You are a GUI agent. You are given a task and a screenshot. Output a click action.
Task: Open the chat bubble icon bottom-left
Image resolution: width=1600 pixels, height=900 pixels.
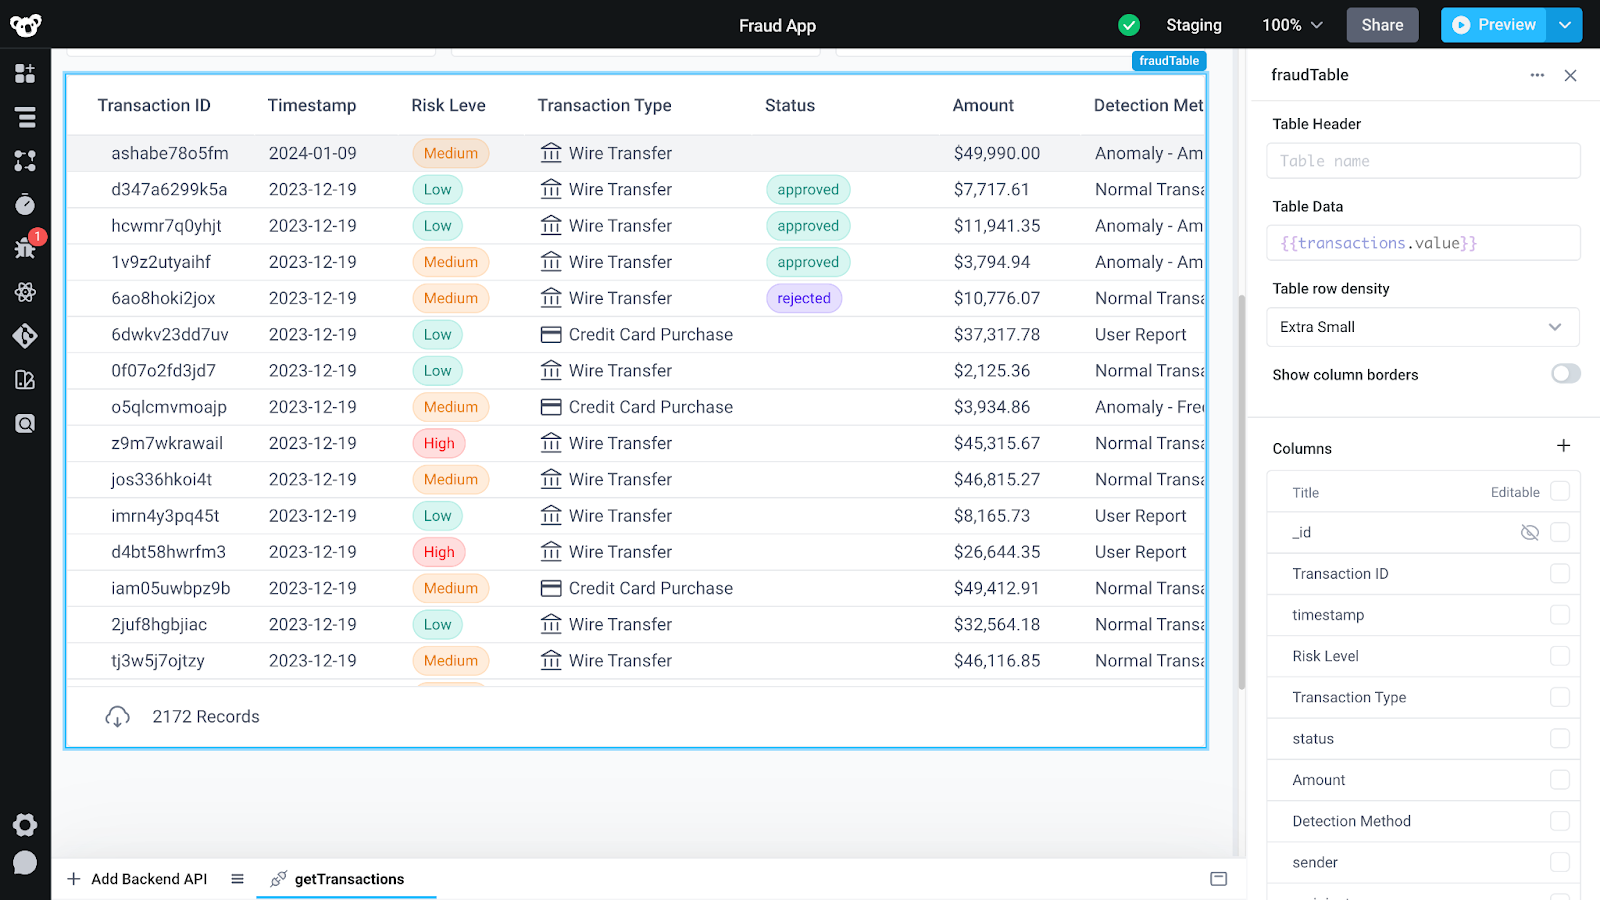pos(25,862)
